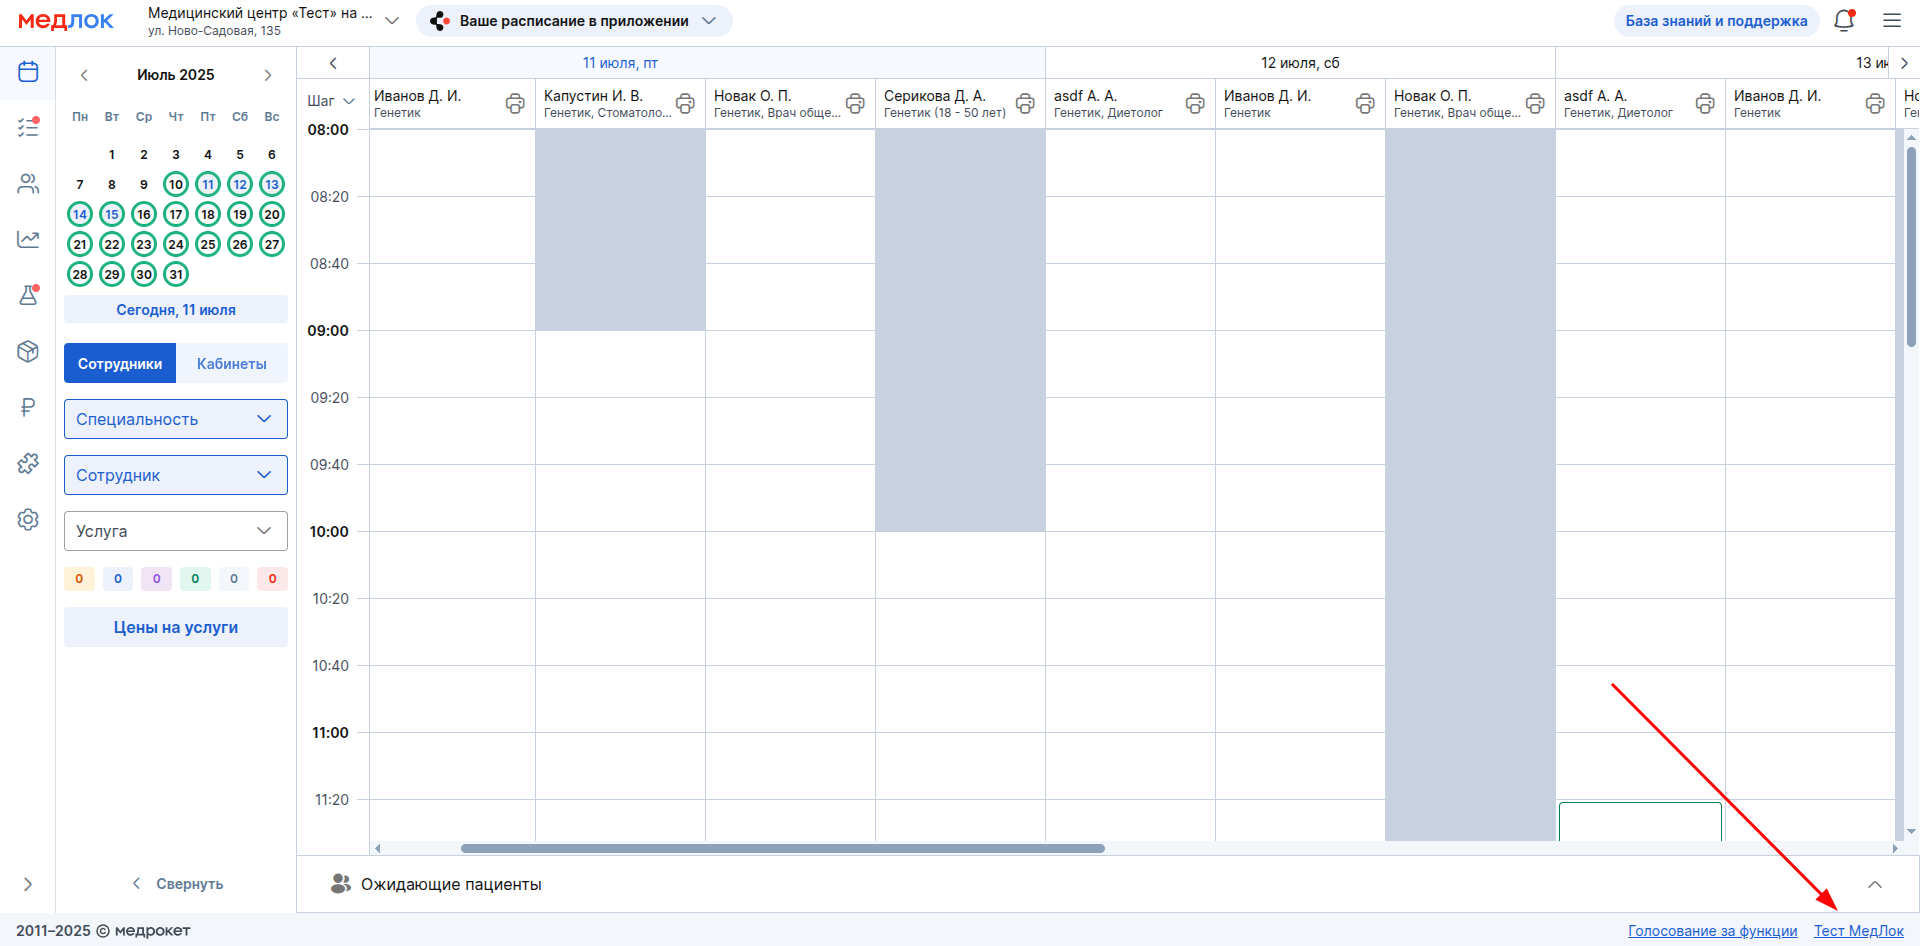Show later days in schedule
This screenshot has height=946, width=1920.
pyautogui.click(x=1904, y=63)
